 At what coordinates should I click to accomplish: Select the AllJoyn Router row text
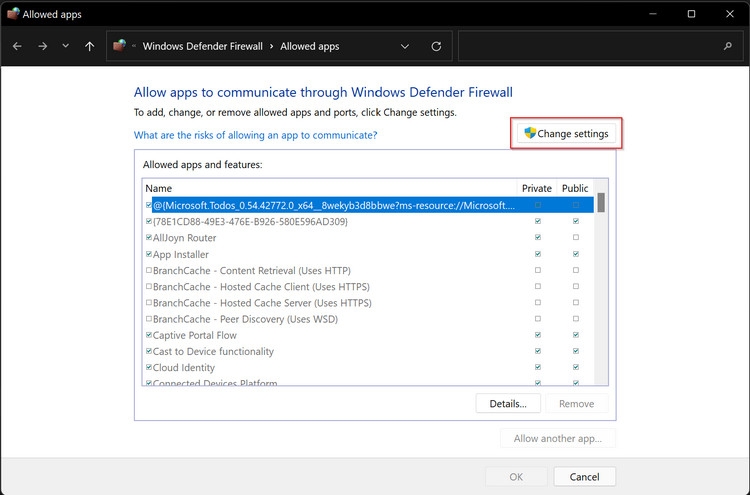coord(184,238)
